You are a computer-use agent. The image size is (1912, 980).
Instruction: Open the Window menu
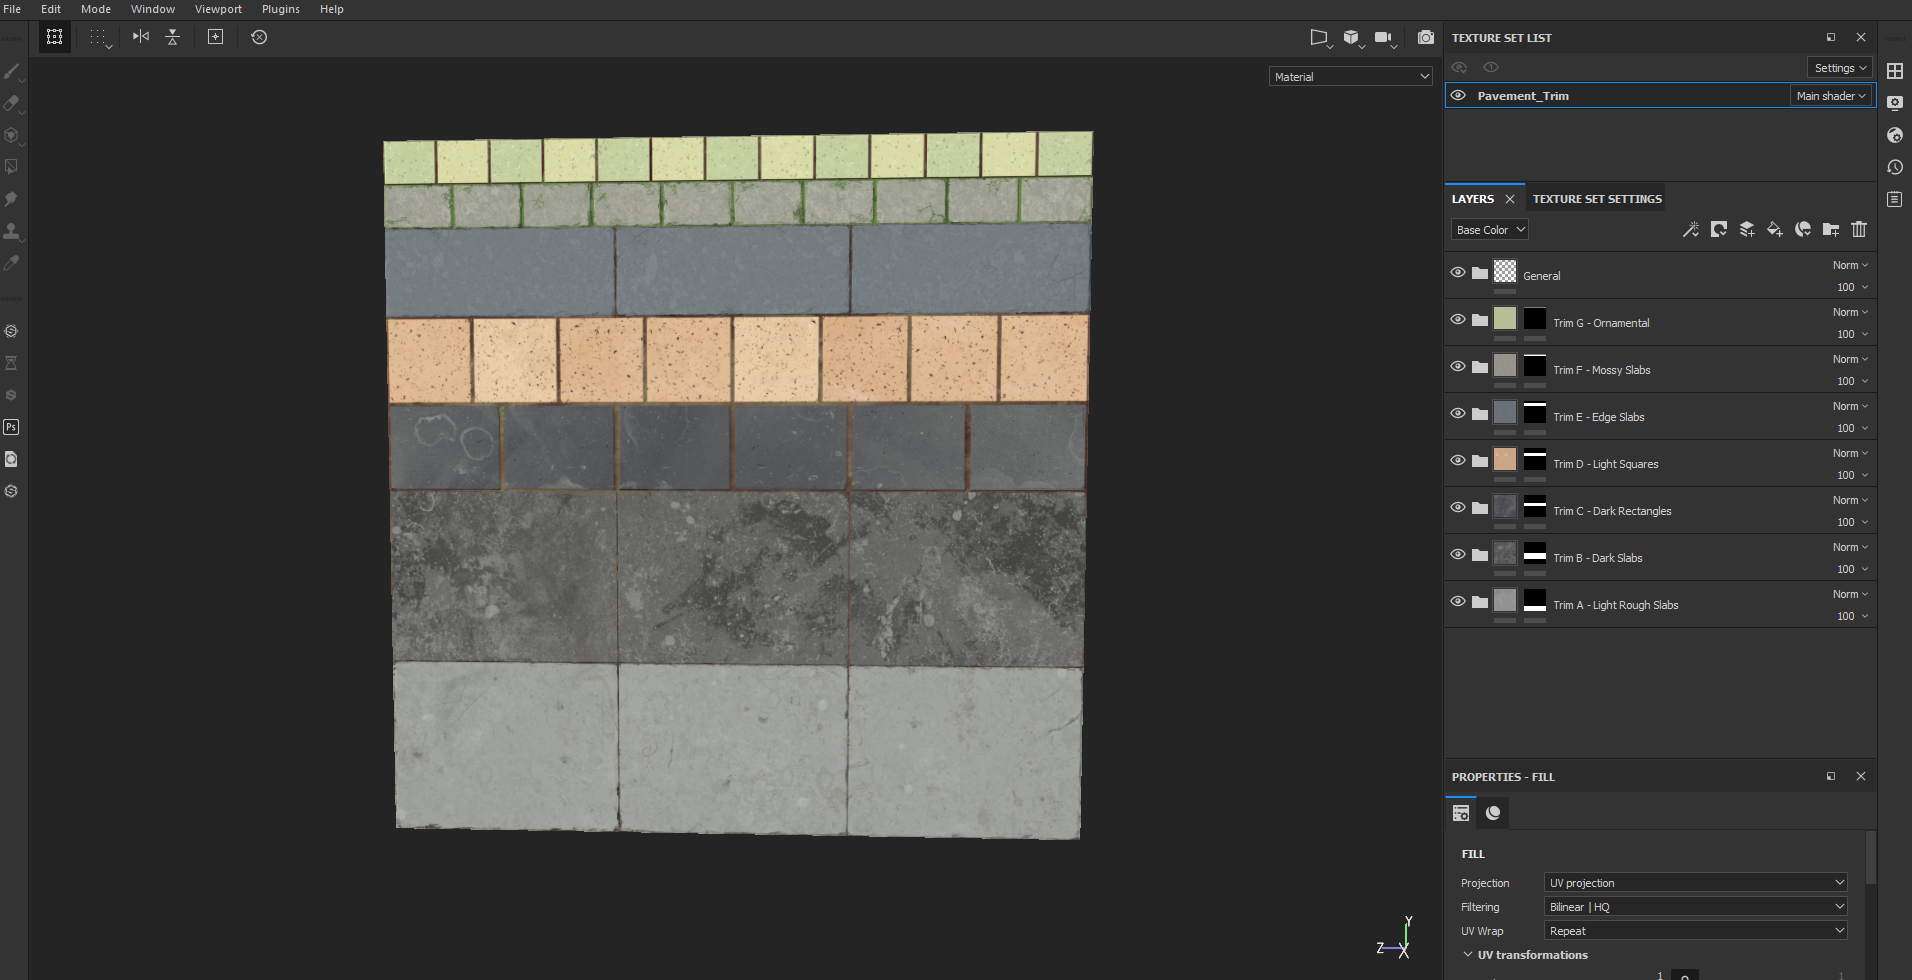[x=153, y=9]
